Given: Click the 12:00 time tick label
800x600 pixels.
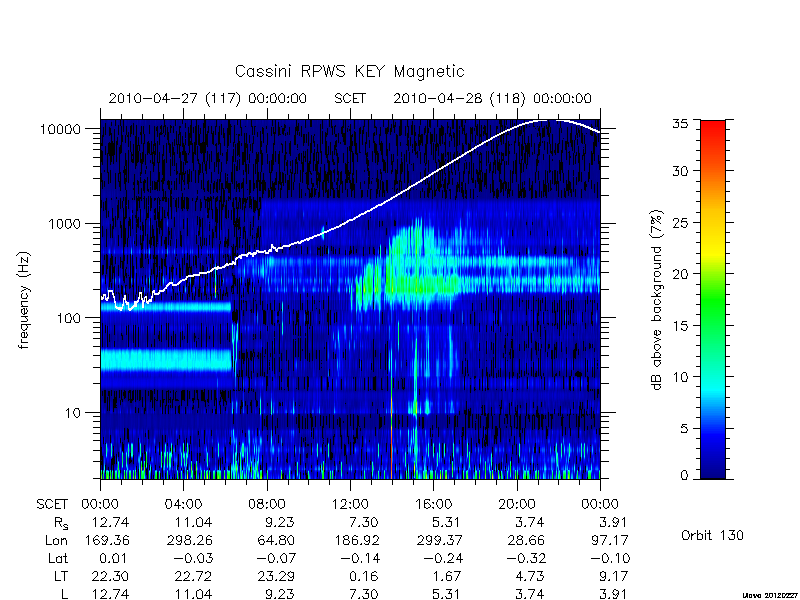Looking at the screenshot, I should coord(350,504).
